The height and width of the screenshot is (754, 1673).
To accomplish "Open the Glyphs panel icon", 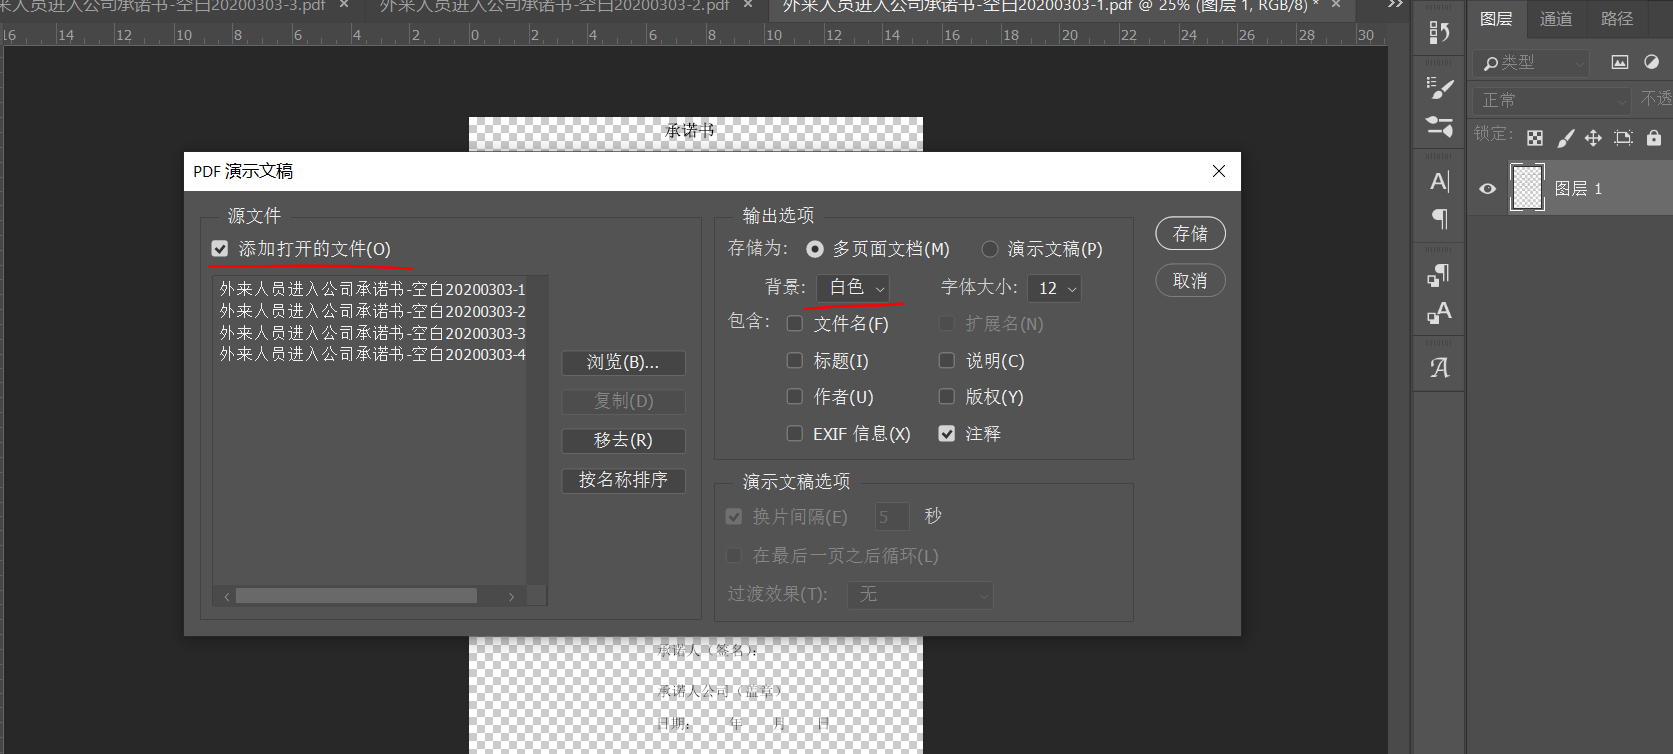I will (1439, 368).
